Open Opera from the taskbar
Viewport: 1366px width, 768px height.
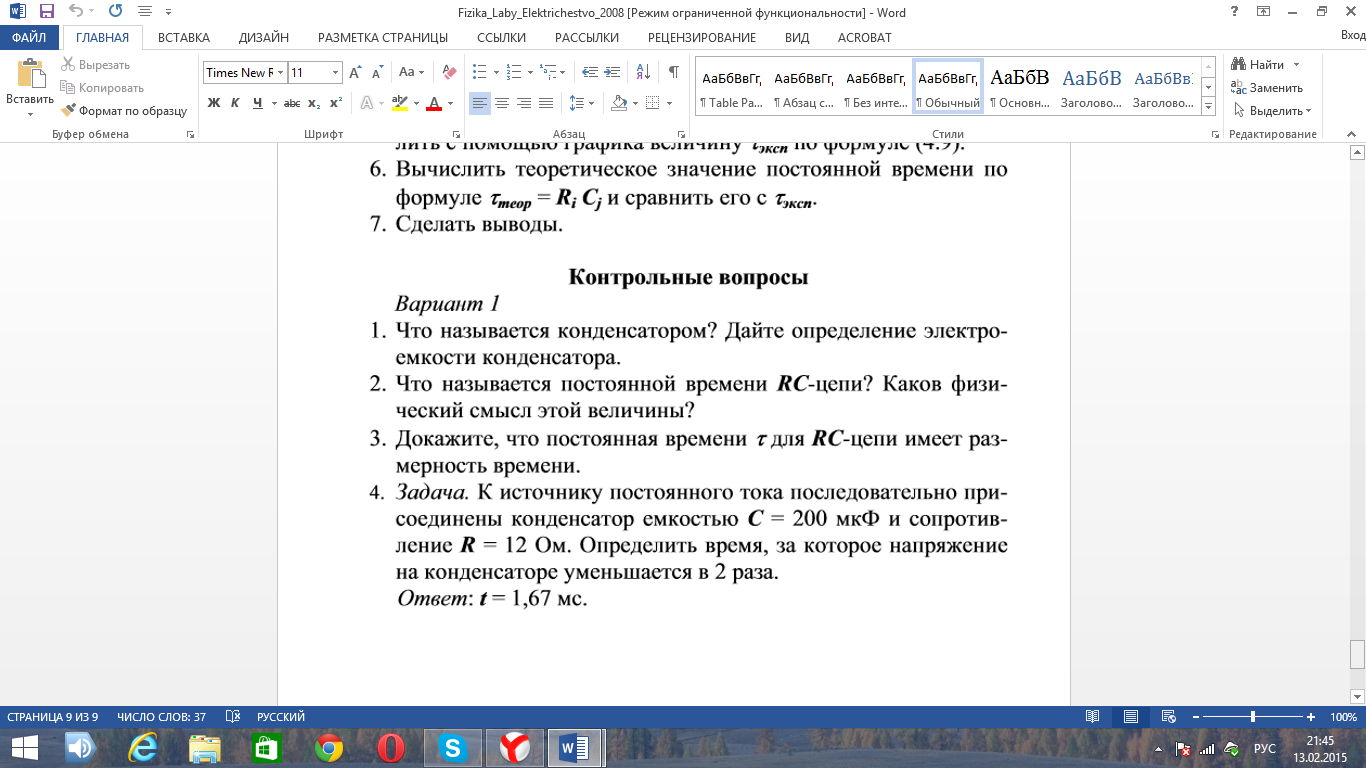click(x=391, y=748)
